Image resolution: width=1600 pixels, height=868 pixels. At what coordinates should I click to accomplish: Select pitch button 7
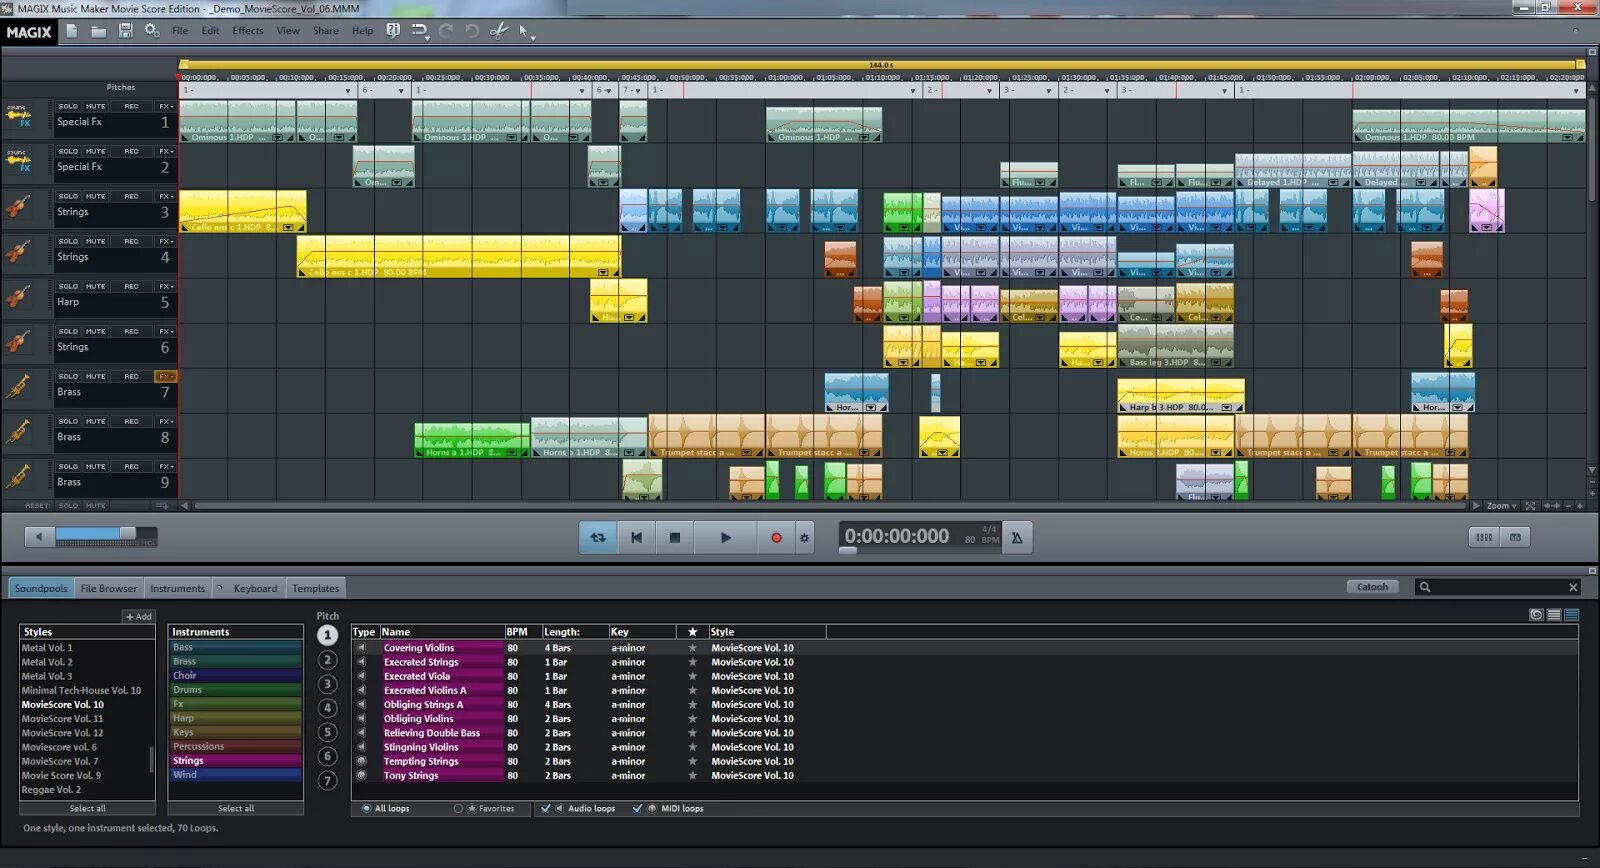(327, 781)
